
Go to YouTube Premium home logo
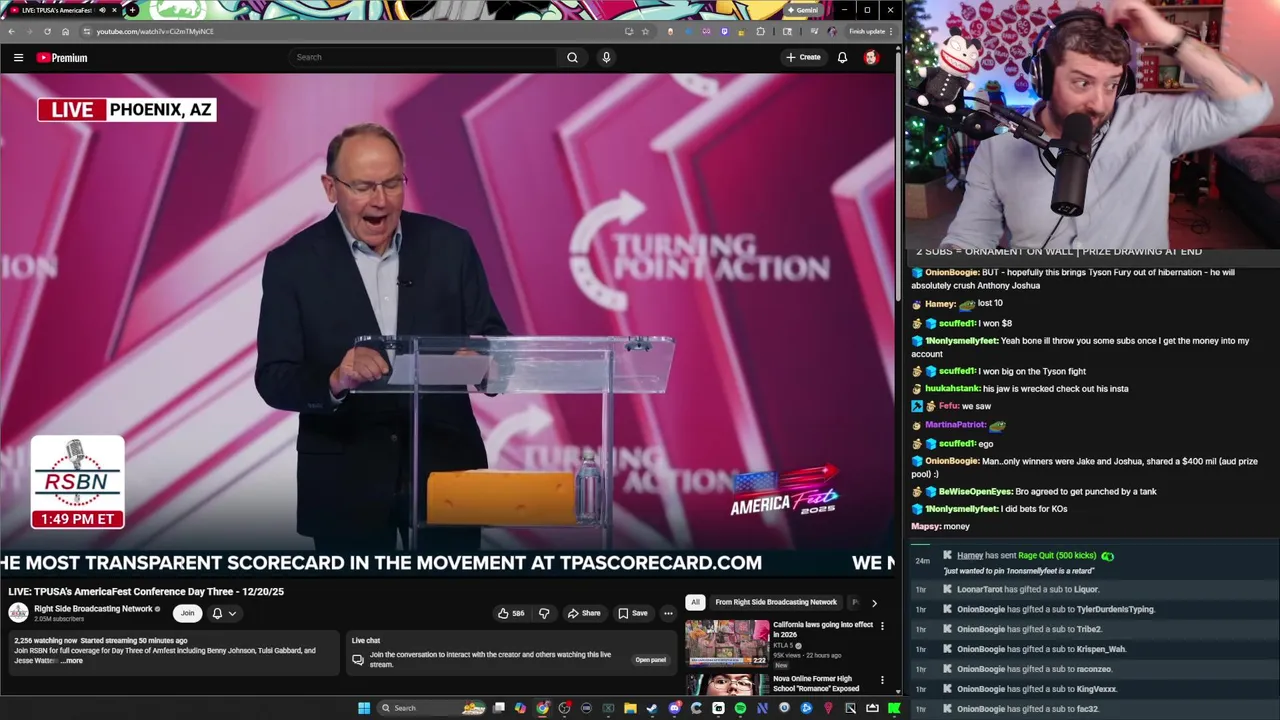62,58
